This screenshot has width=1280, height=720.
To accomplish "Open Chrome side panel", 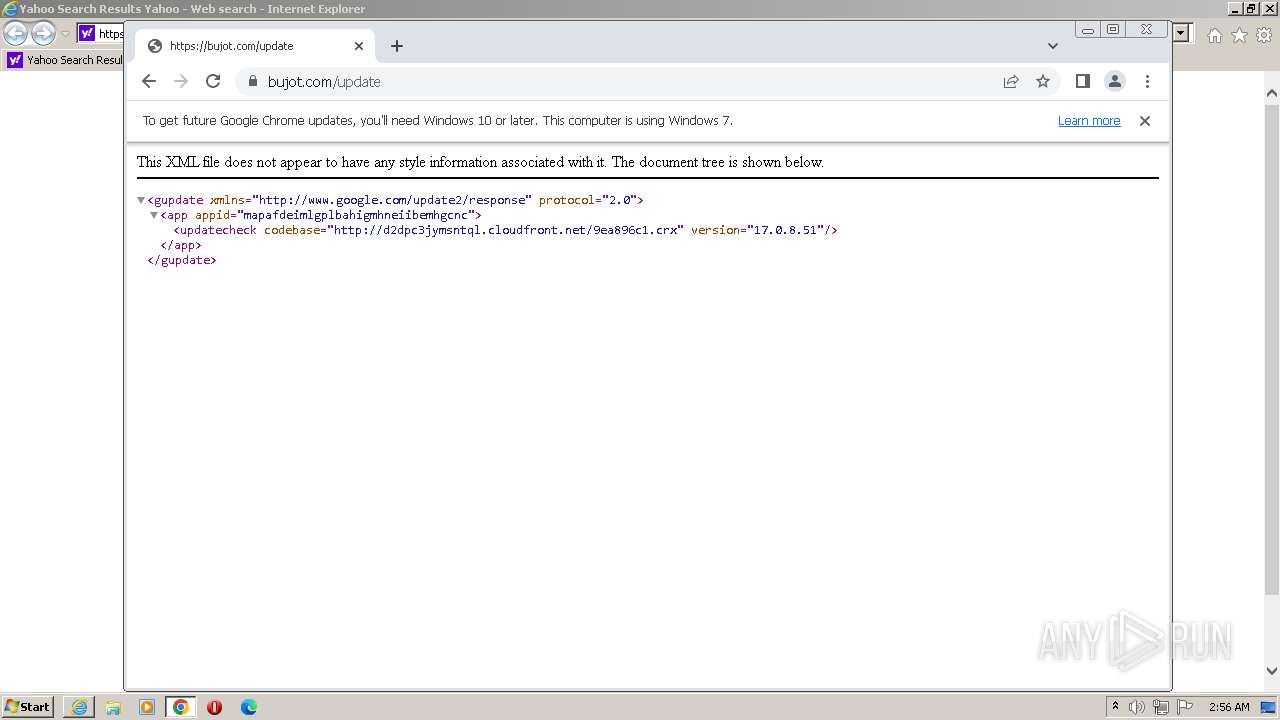I will tap(1082, 82).
